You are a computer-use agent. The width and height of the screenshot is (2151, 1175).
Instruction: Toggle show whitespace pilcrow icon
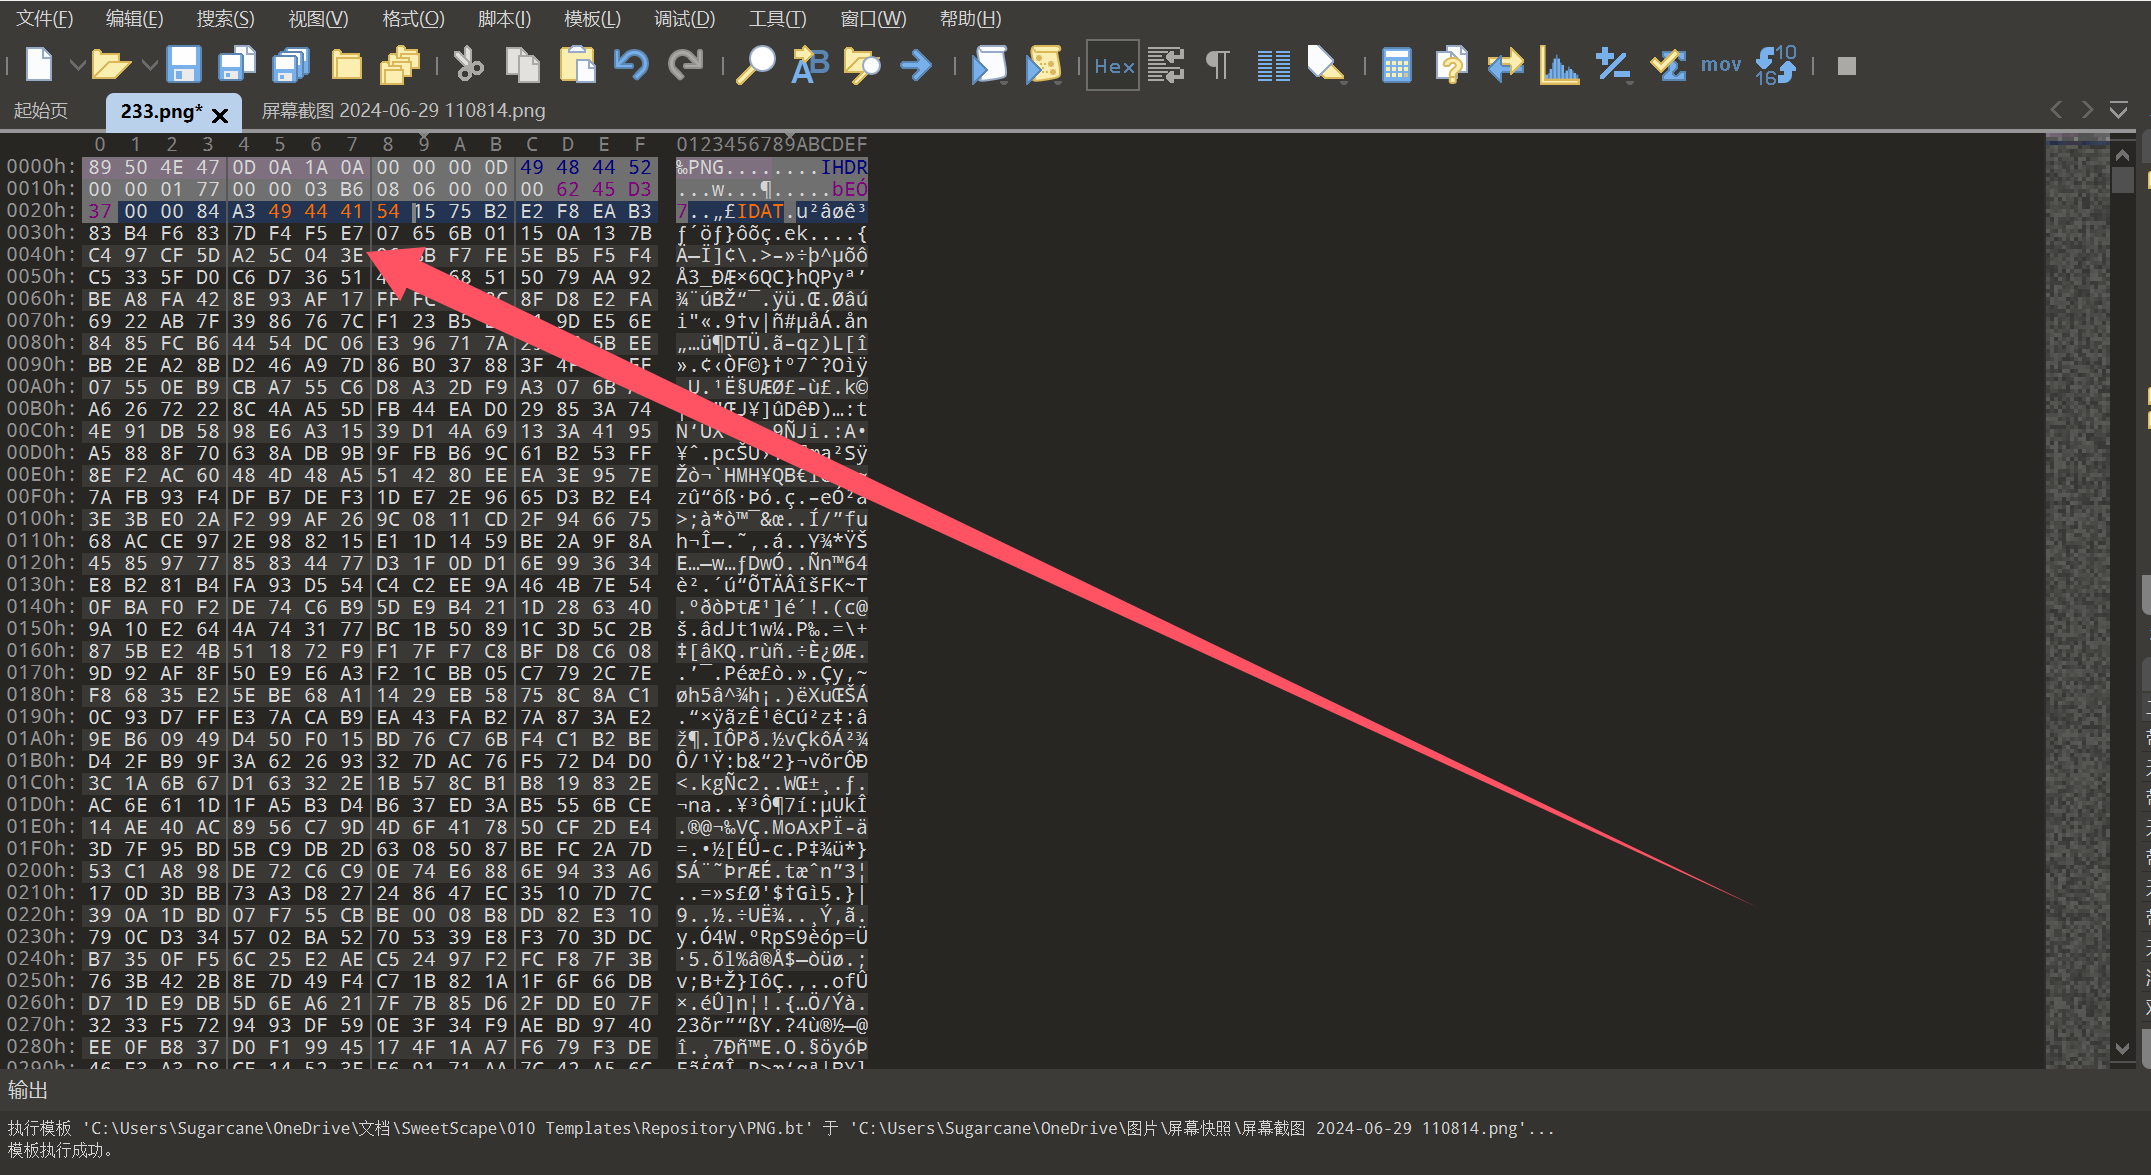tap(1217, 65)
